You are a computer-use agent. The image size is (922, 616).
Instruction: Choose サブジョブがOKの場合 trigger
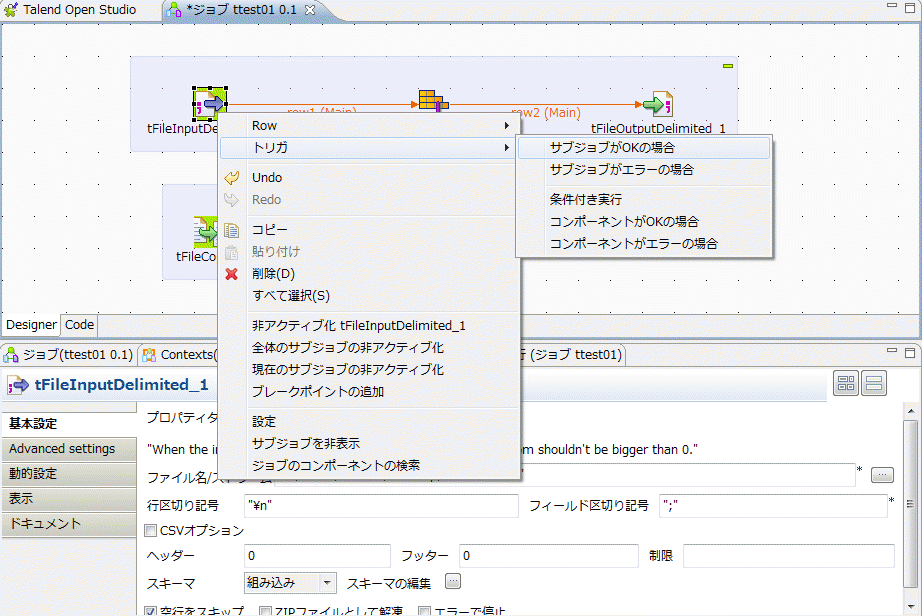[x=644, y=148]
